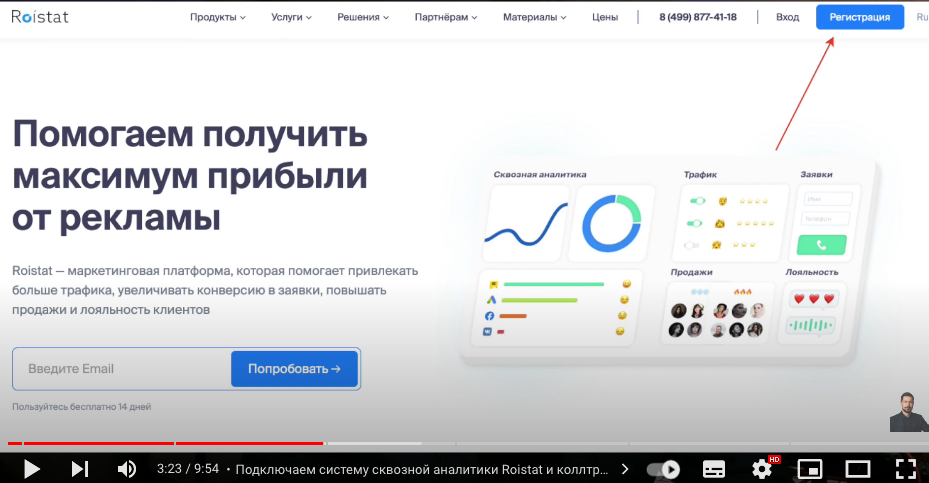The height and width of the screenshot is (483, 929).
Task: Click the Регистрация button
Action: pyautogui.click(x=860, y=17)
